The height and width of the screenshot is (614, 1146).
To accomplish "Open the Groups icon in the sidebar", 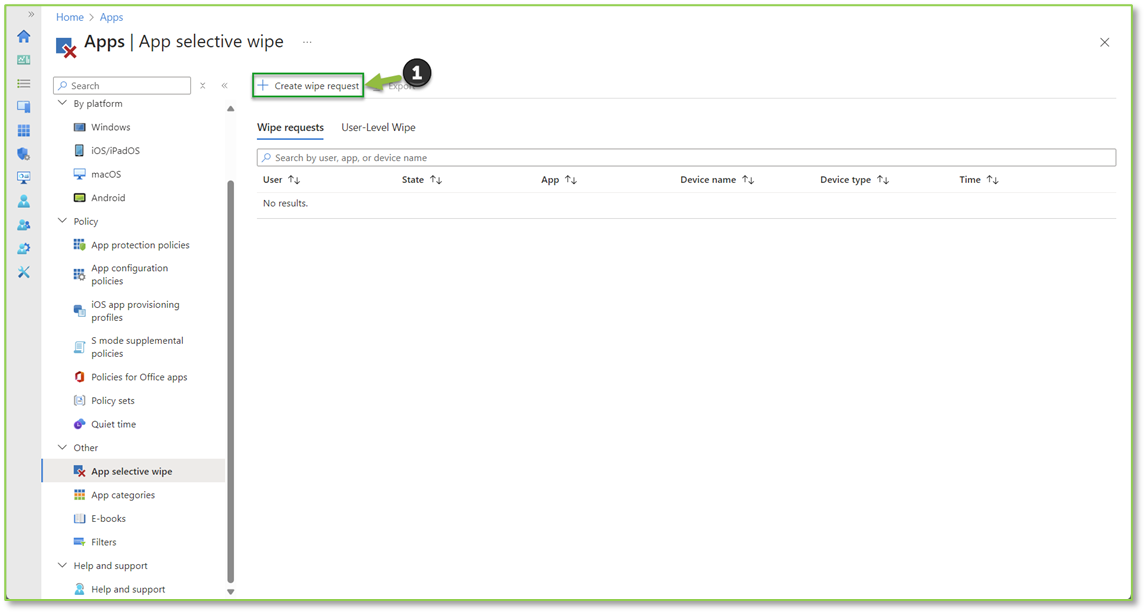I will [24, 224].
